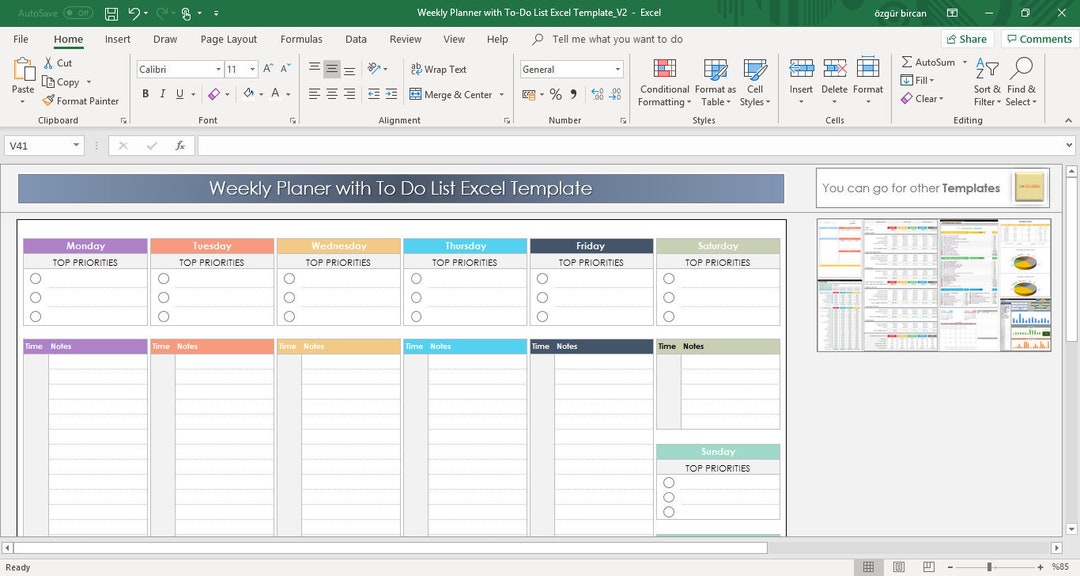This screenshot has width=1080, height=576.
Task: Select Sunday's first priority radio button
Action: click(668, 482)
